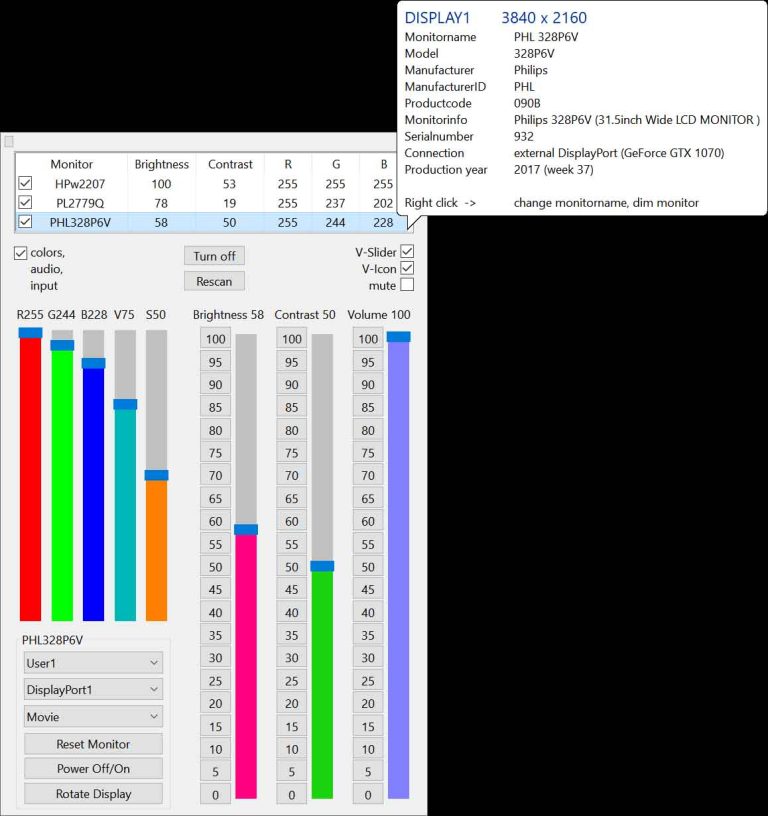This screenshot has width=768, height=816.
Task: Click the Reset Monitor button
Action: point(93,744)
